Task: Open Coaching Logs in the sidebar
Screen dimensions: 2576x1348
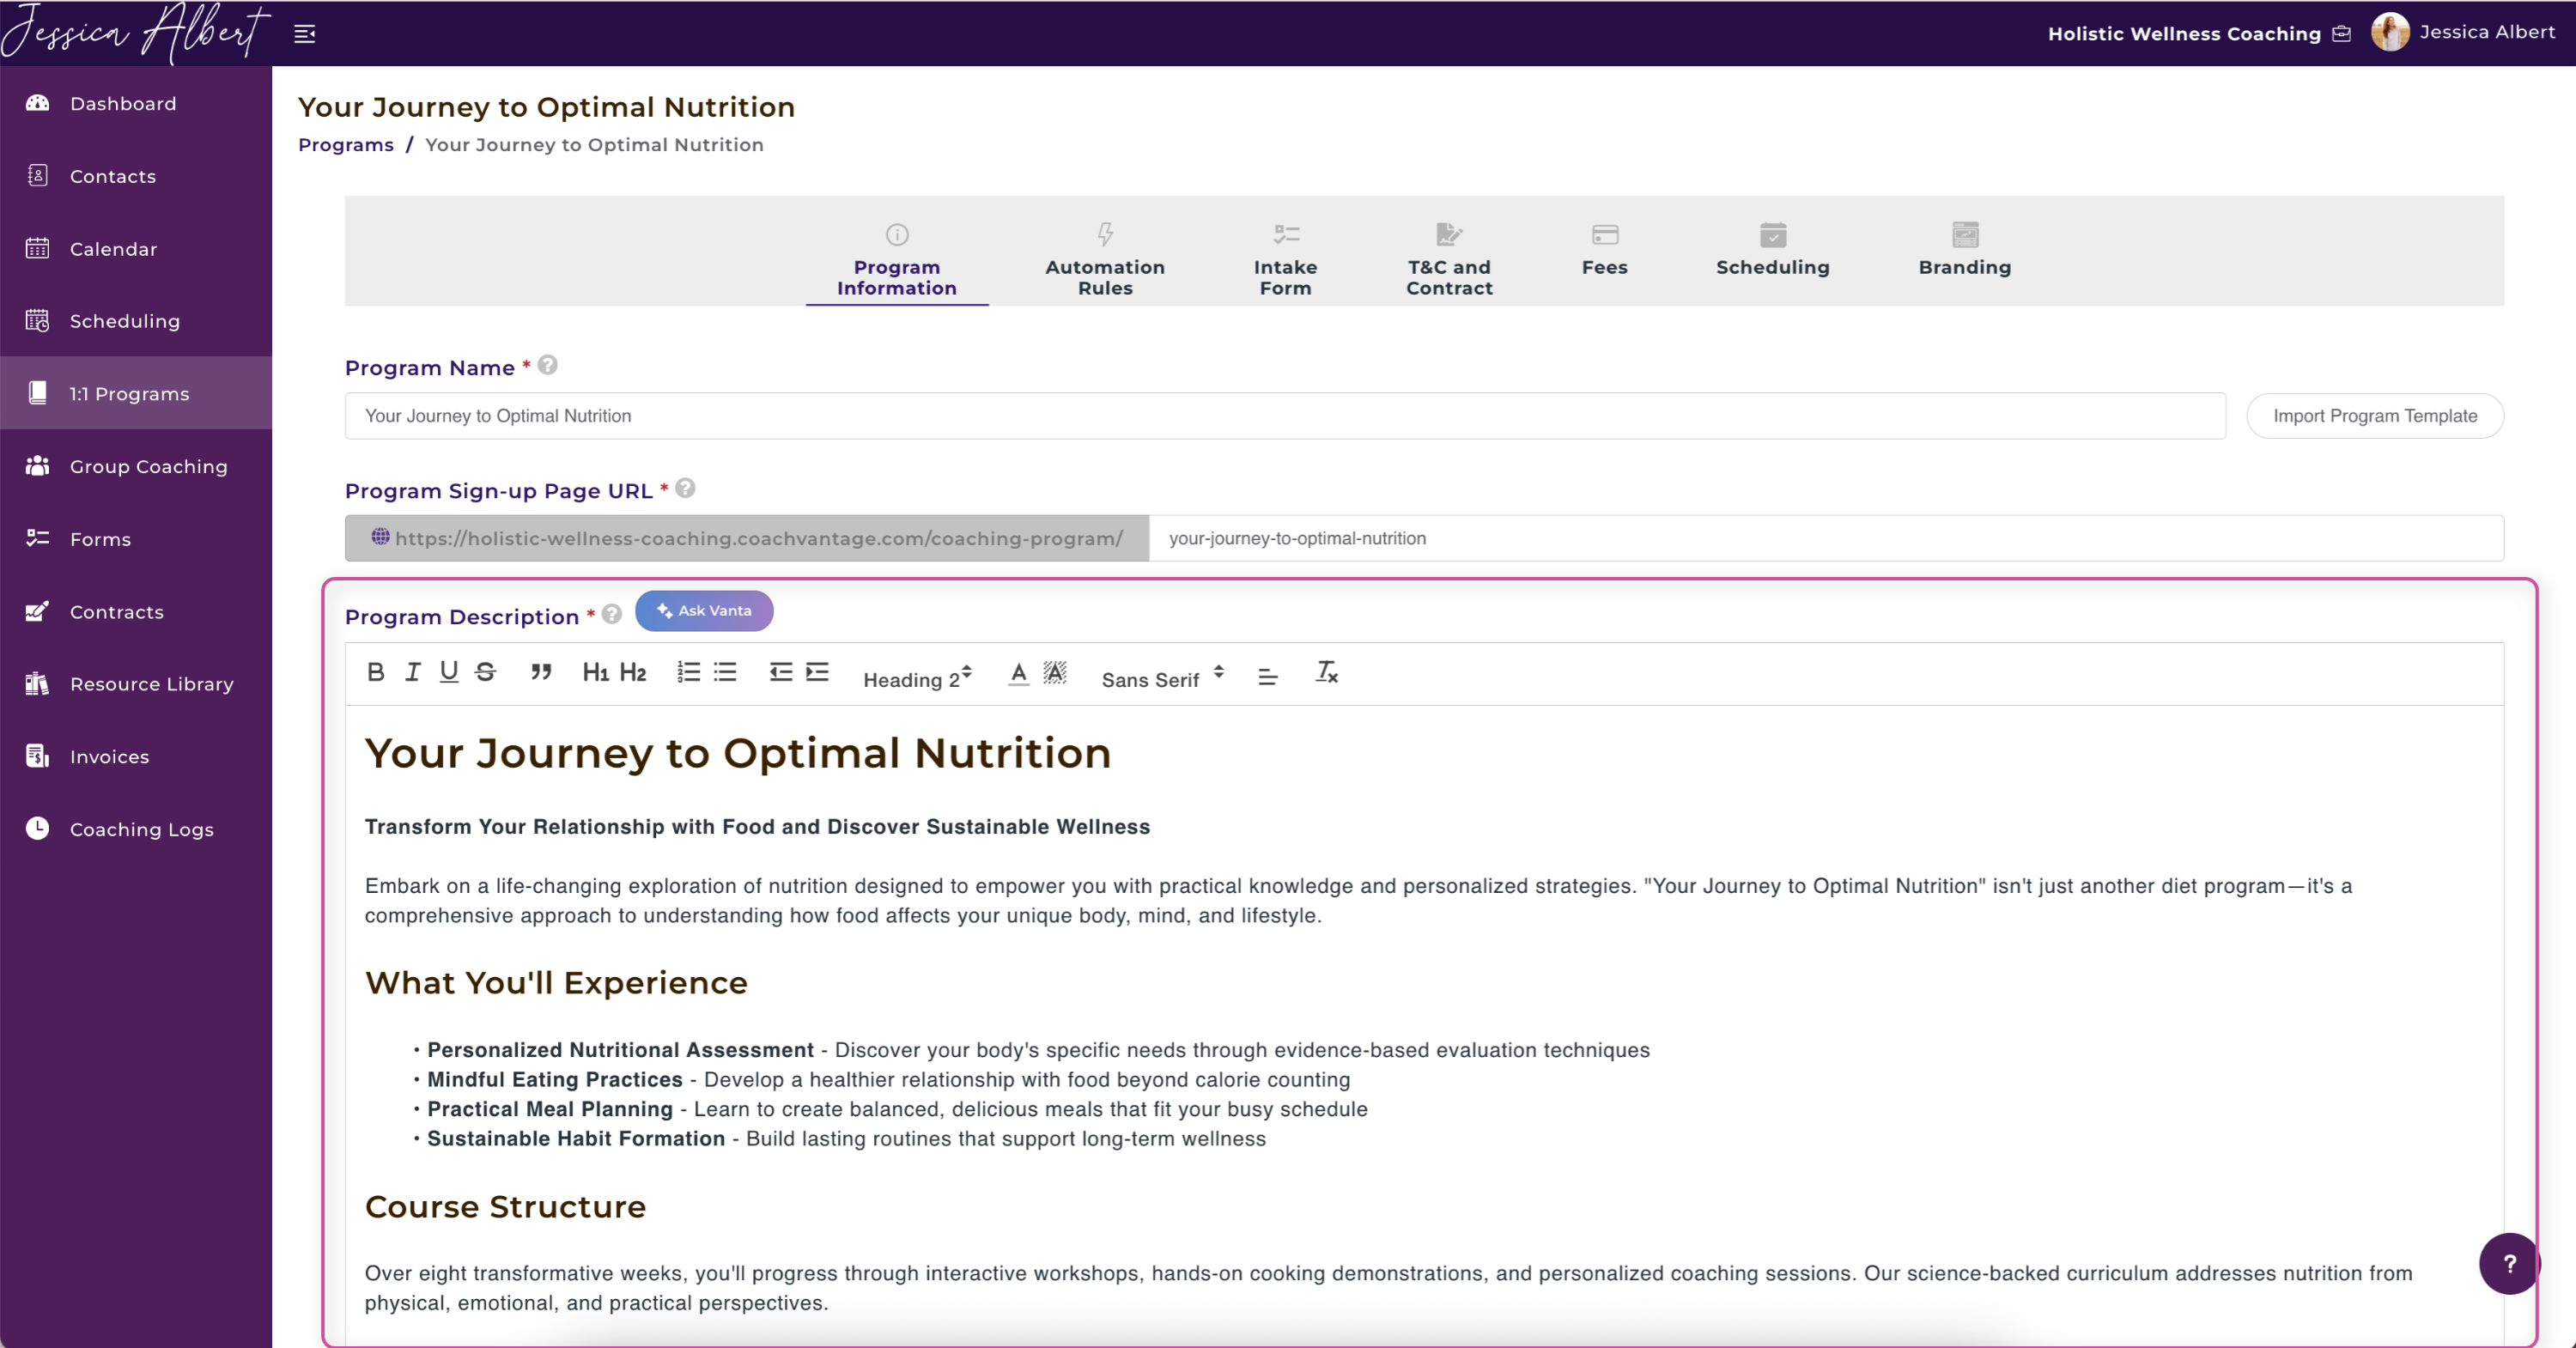Action: (x=136, y=829)
